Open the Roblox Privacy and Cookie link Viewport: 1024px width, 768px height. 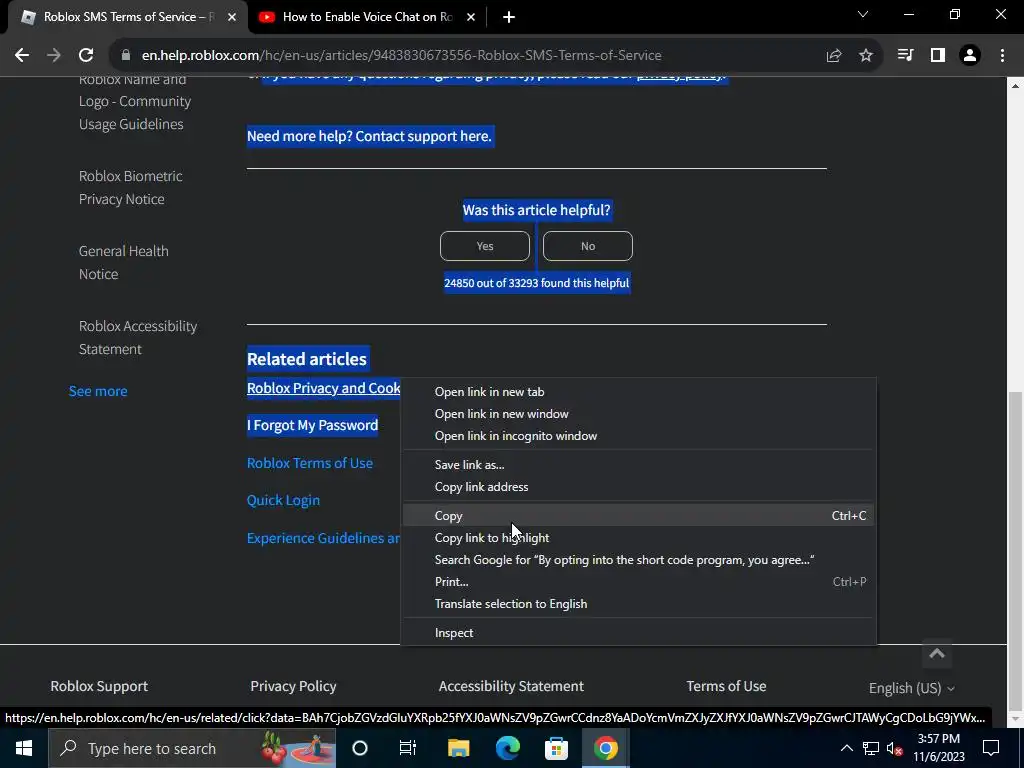pyautogui.click(x=323, y=388)
